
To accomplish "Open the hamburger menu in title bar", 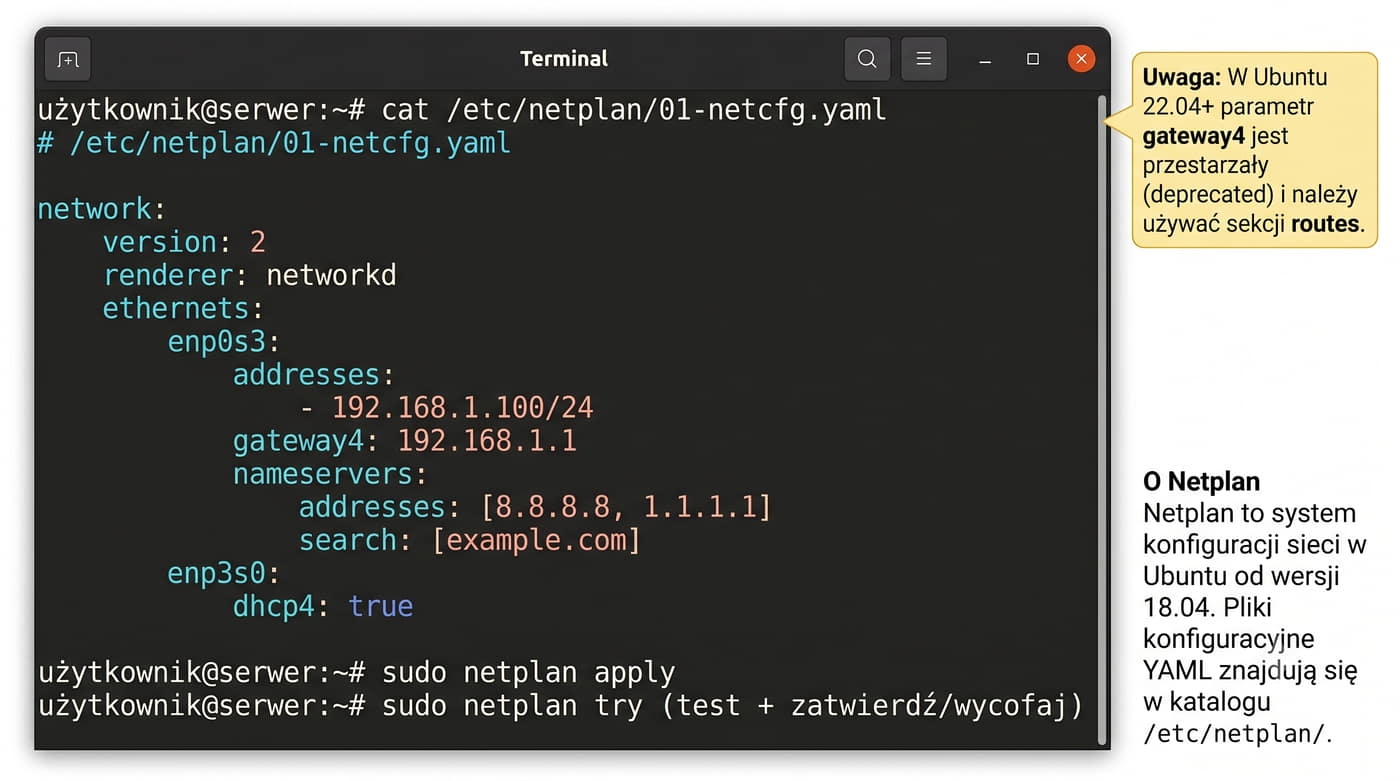I will point(924,60).
